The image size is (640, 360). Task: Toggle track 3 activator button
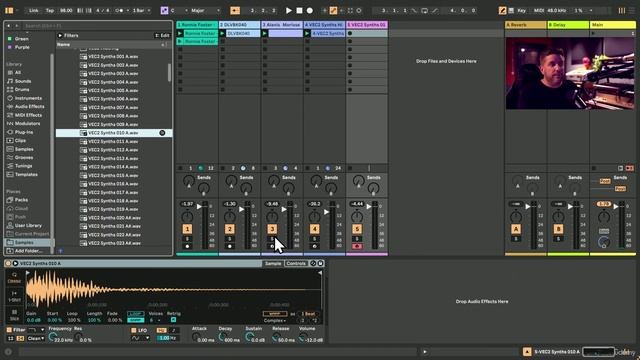[x=272, y=229]
